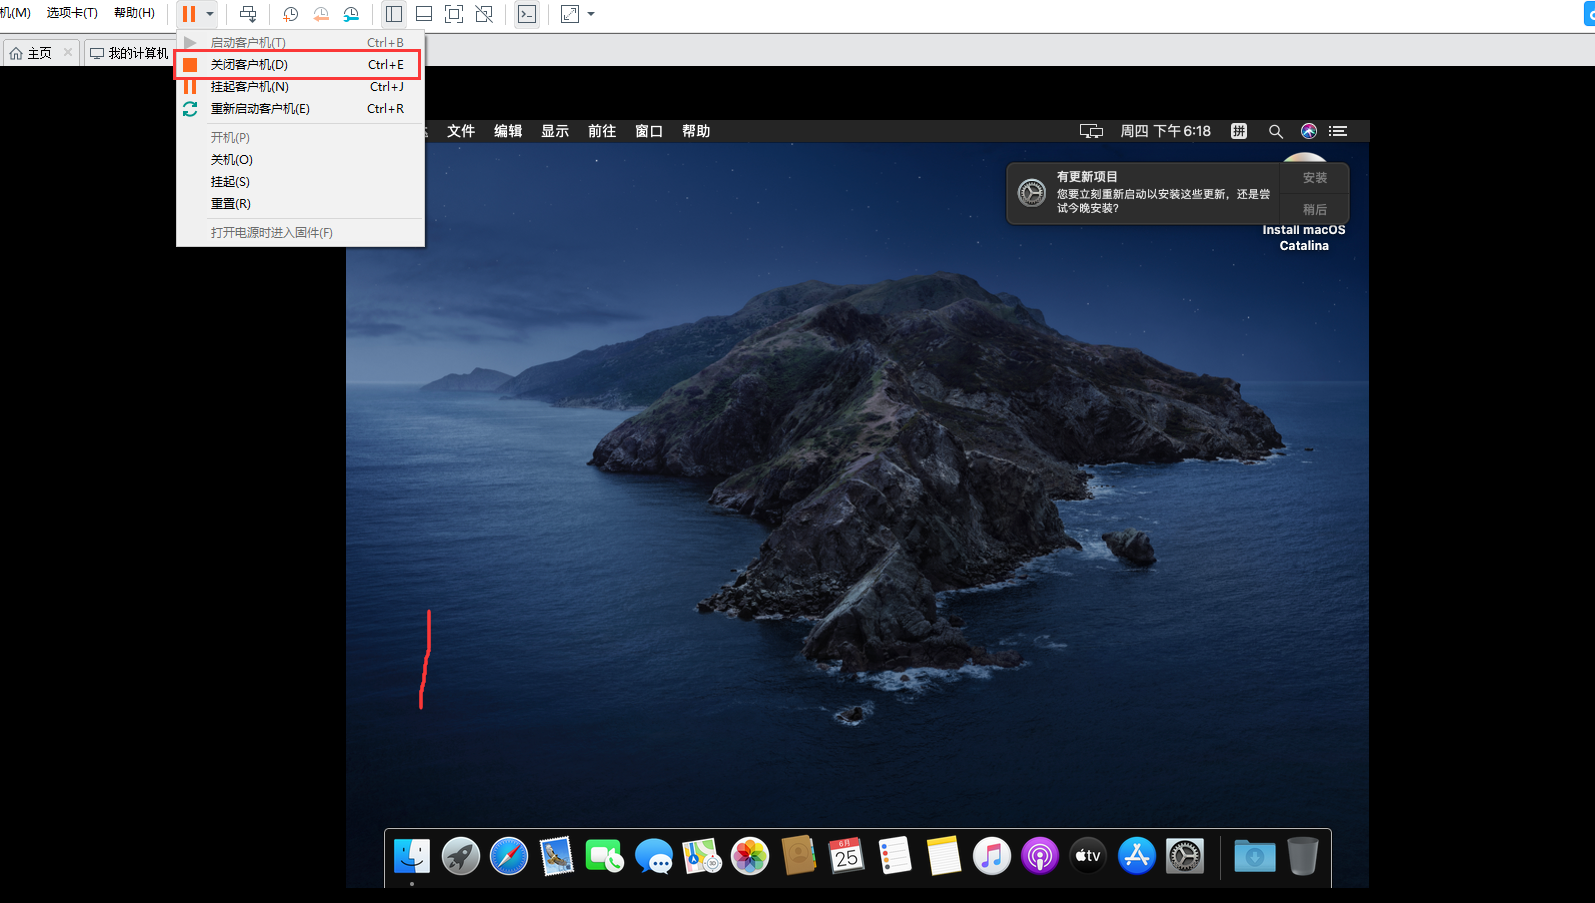
Task: Toggle the thumbnail bar view icon
Action: (424, 14)
